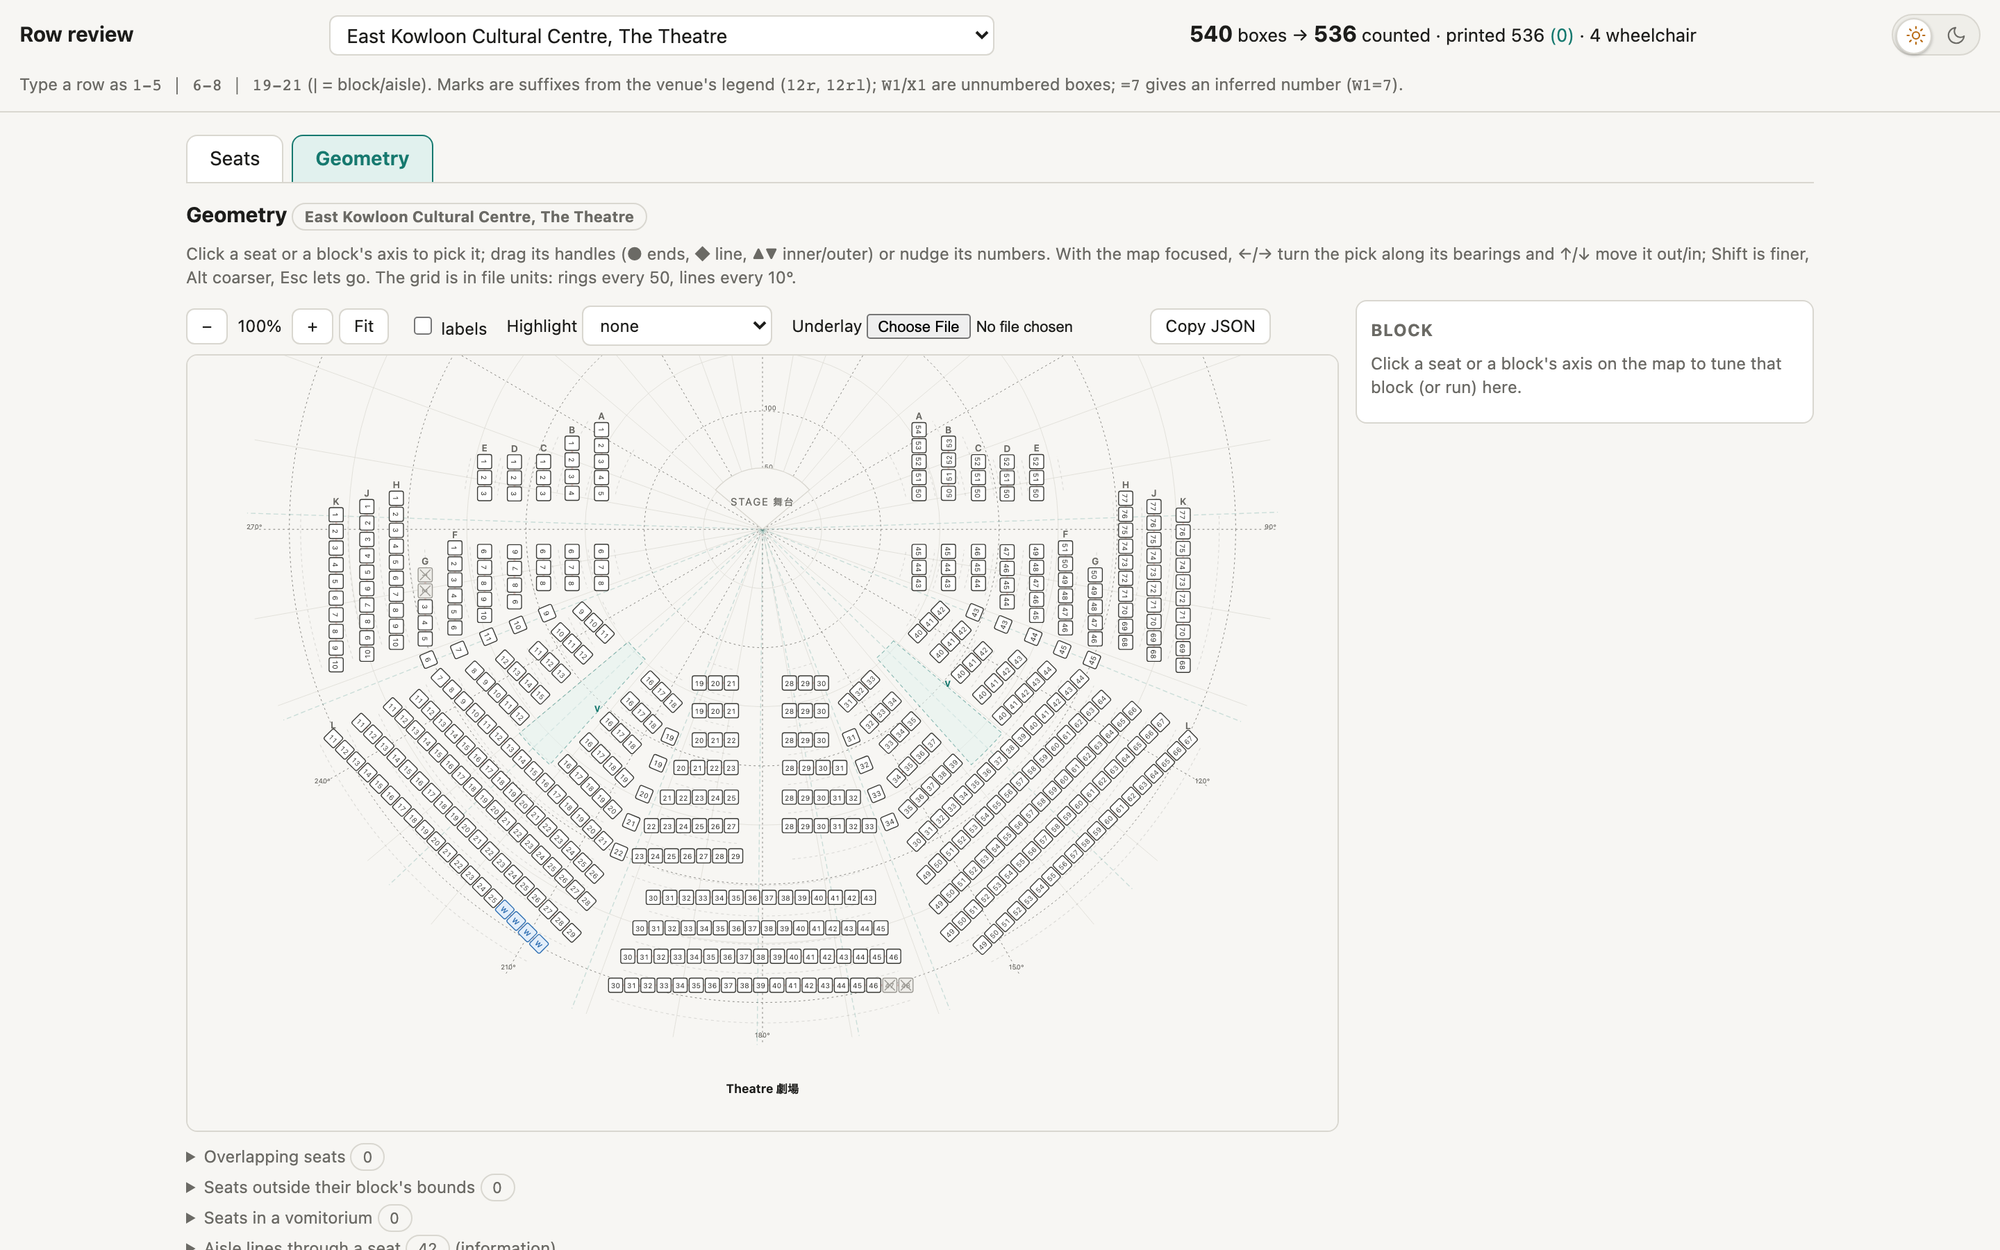This screenshot has height=1250, width=2000.
Task: Click the Row review title
Action: tap(76, 35)
